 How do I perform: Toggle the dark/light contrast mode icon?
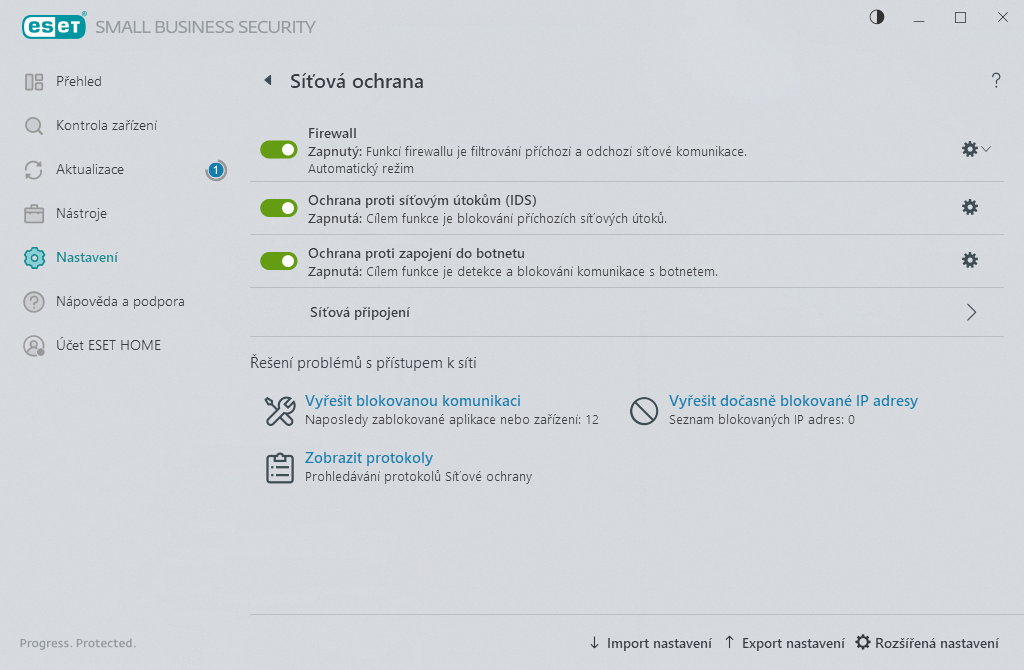877,18
